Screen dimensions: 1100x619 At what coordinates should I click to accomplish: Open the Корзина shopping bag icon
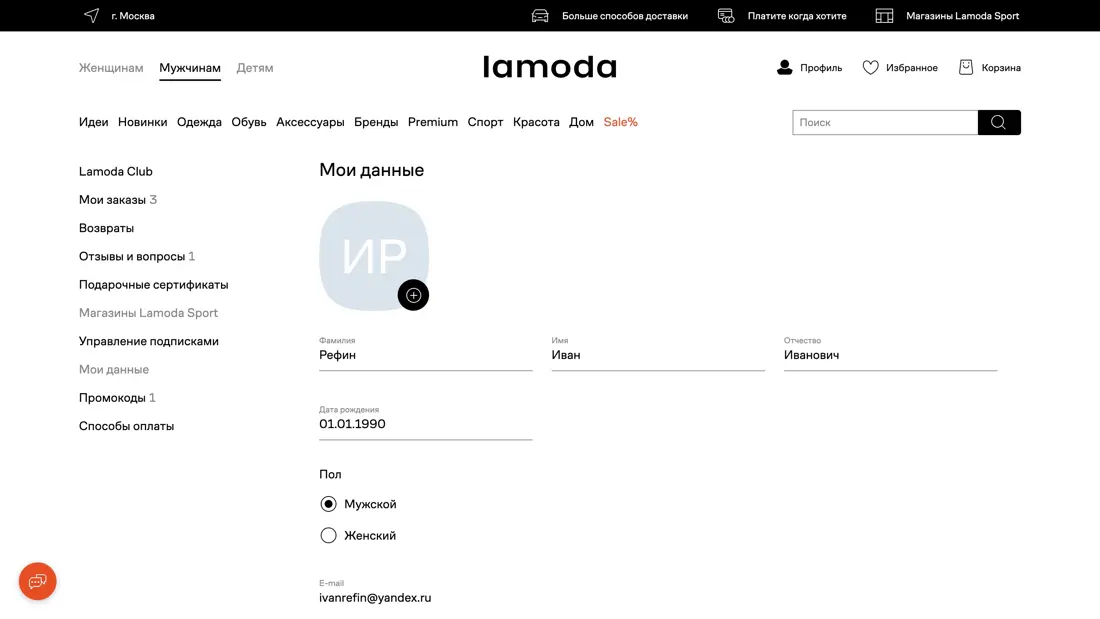tap(966, 68)
